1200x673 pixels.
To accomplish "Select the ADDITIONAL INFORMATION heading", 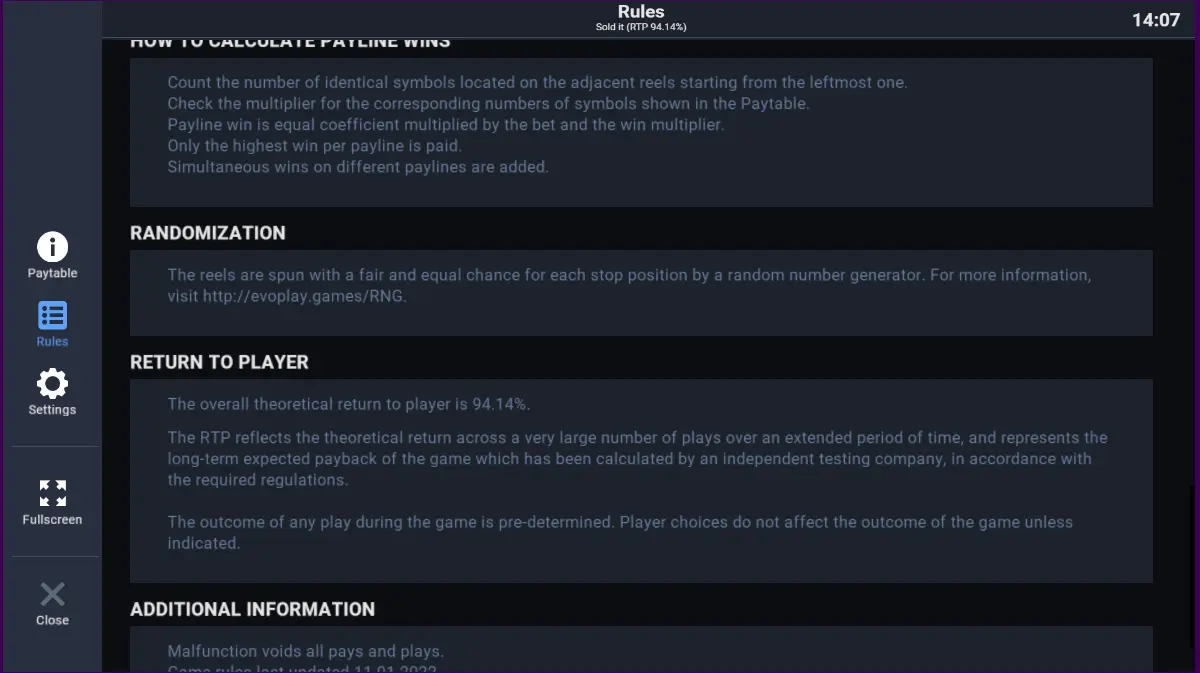I will [x=252, y=609].
